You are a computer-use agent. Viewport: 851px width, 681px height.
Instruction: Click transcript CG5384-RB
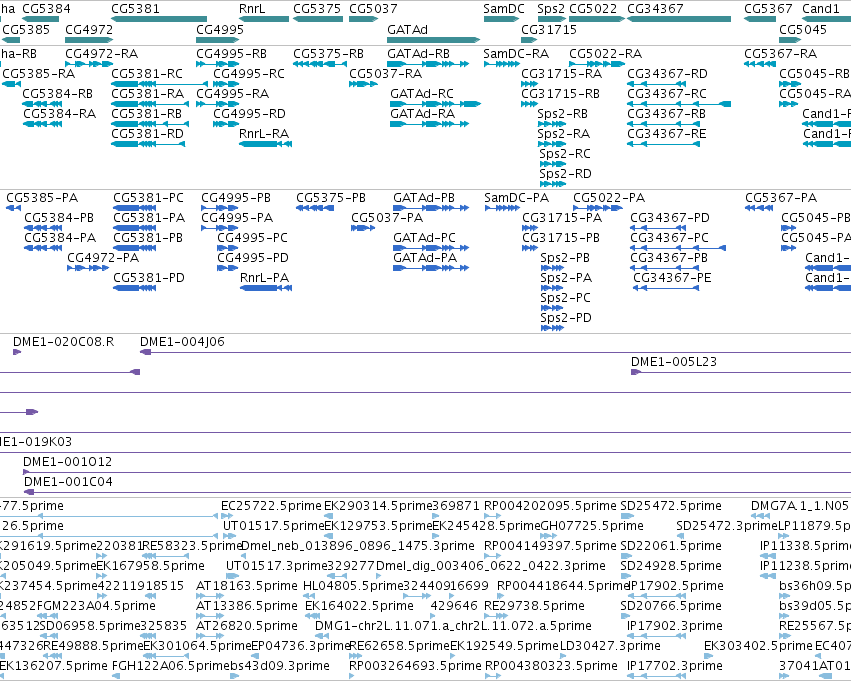(58, 94)
